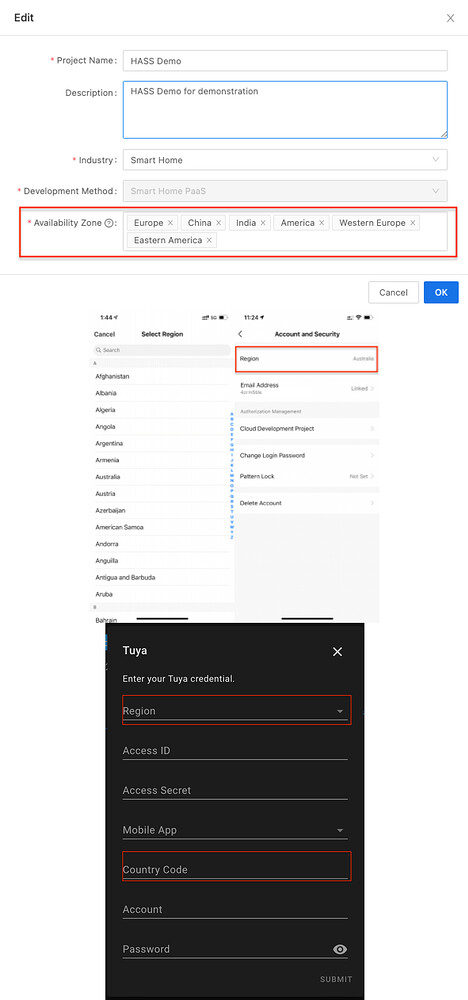Image resolution: width=468 pixels, height=1000 pixels.
Task: Select Armenia in region list
Action: (x=161, y=460)
